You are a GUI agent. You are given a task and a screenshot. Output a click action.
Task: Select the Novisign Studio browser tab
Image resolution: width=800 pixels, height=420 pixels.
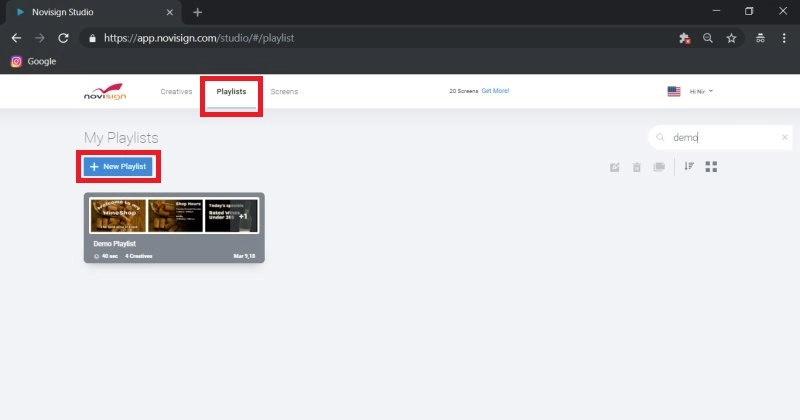click(x=94, y=12)
